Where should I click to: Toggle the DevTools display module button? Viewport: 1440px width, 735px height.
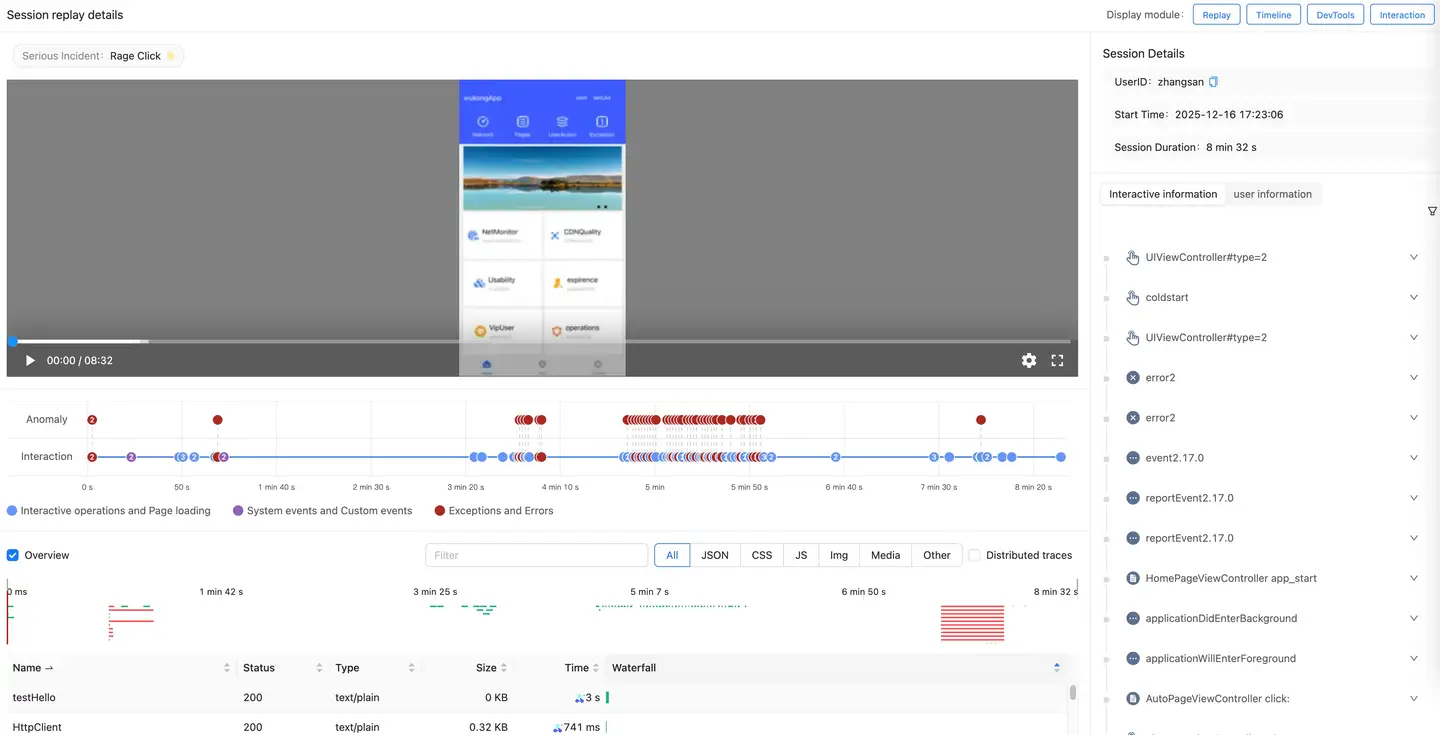pyautogui.click(x=1335, y=15)
